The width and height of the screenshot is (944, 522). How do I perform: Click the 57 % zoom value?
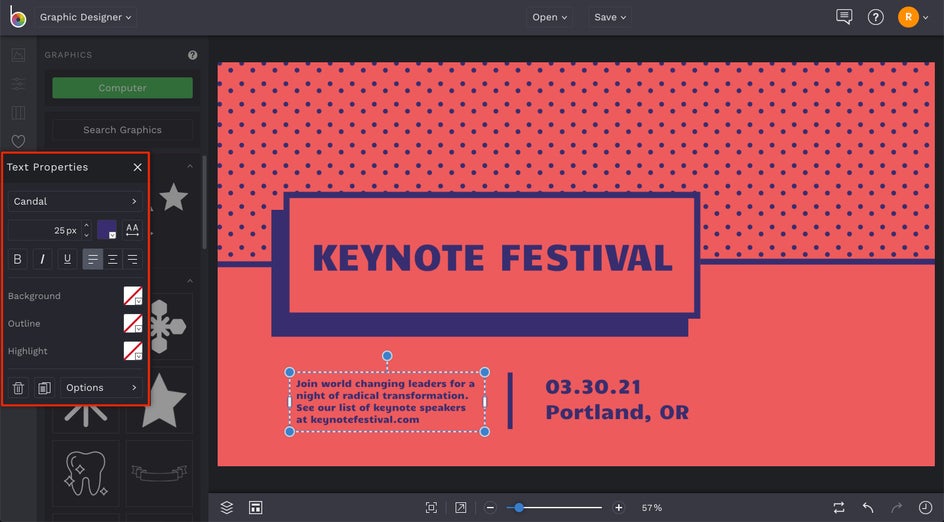click(x=651, y=508)
